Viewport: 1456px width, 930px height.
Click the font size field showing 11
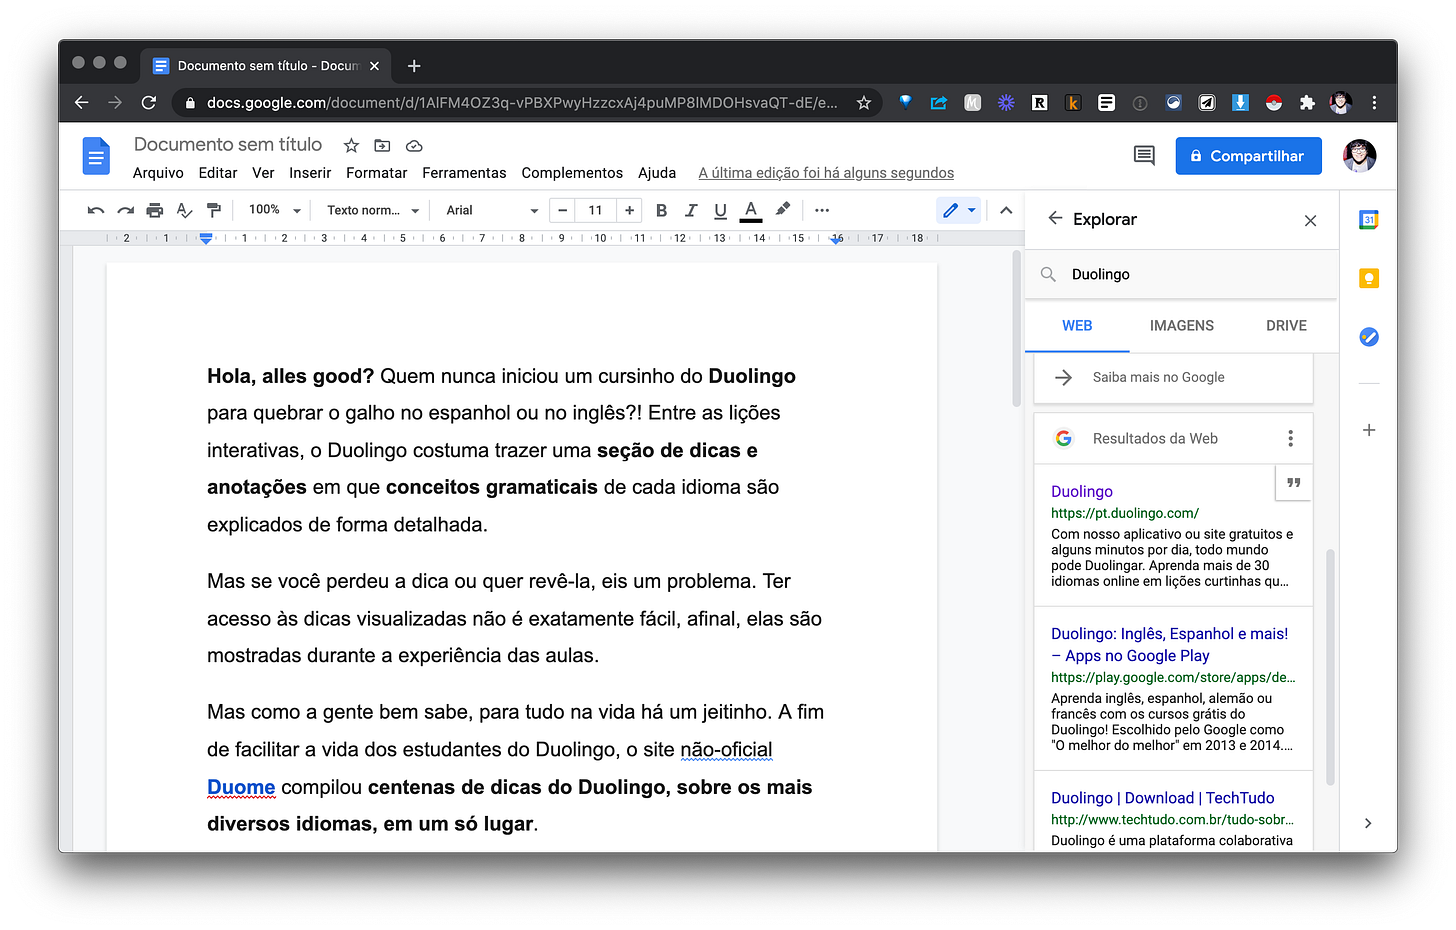click(x=596, y=210)
